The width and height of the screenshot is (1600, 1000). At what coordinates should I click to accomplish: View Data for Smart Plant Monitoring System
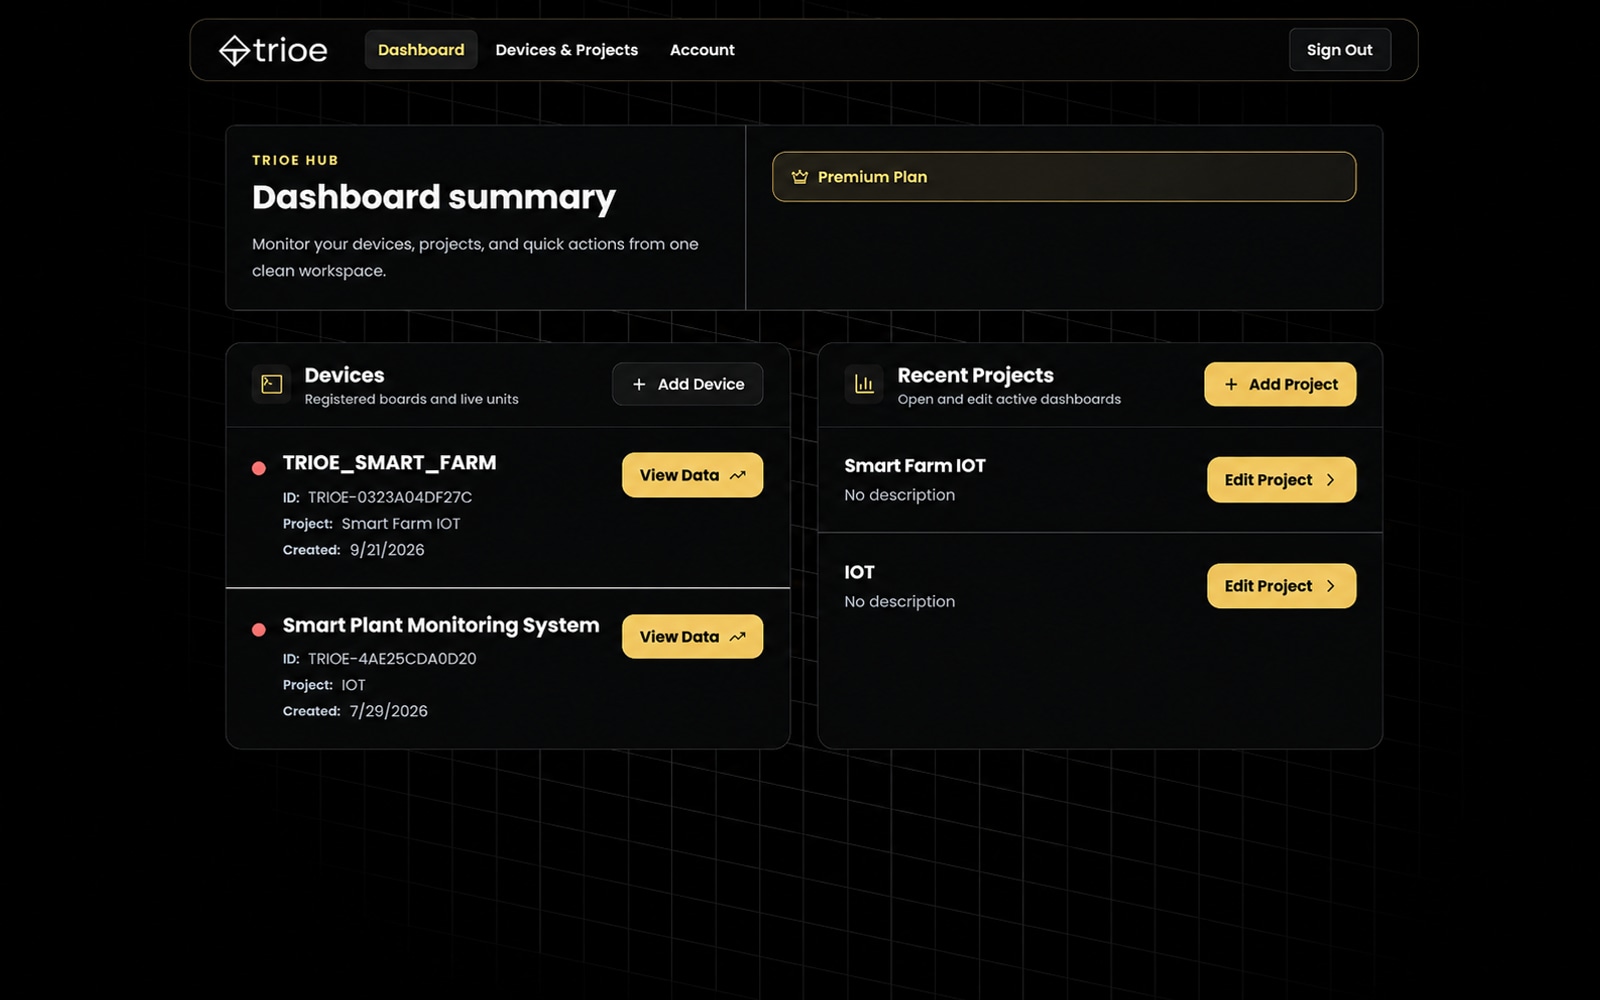(x=692, y=637)
